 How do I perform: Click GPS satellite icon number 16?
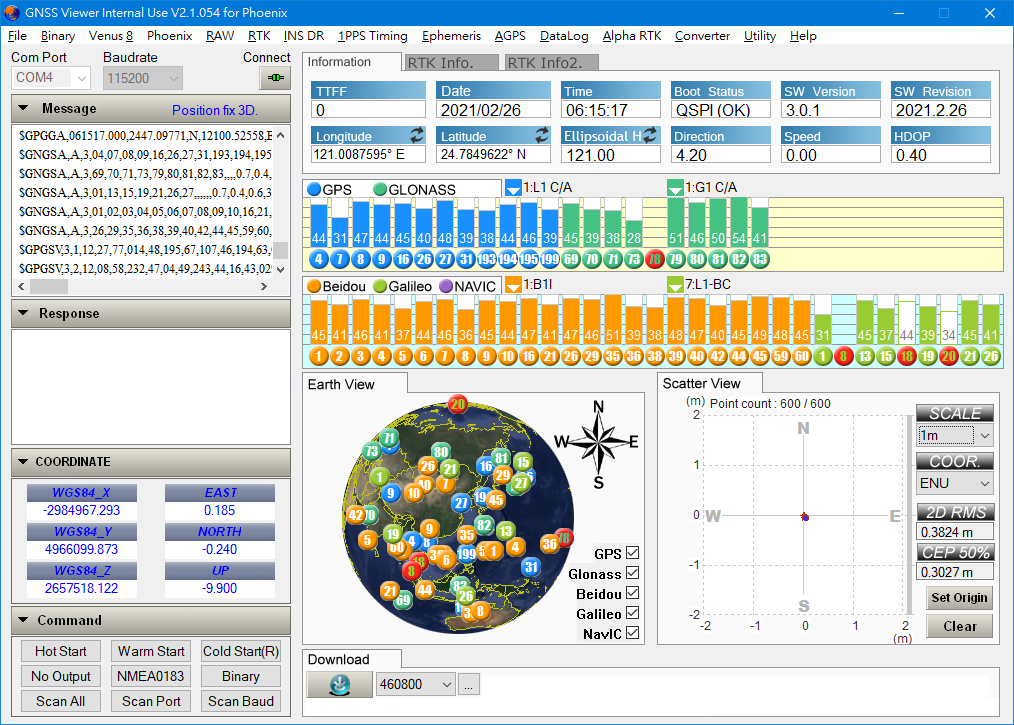(402, 259)
